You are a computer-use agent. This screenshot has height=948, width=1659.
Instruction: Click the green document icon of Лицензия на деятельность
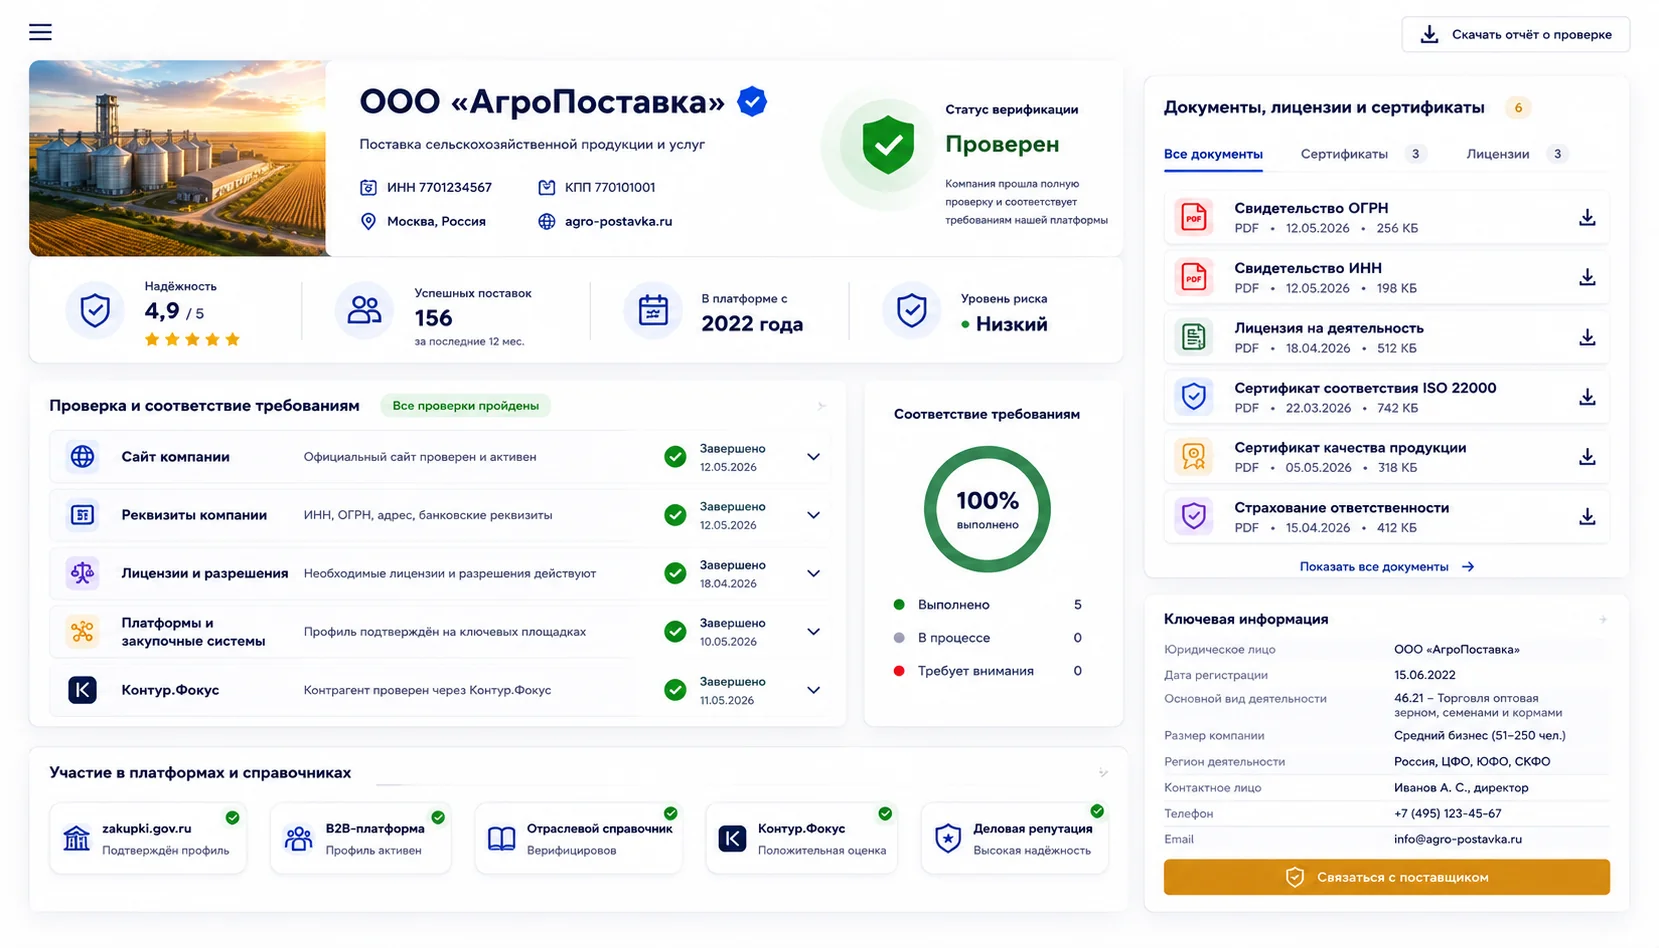[x=1194, y=337]
